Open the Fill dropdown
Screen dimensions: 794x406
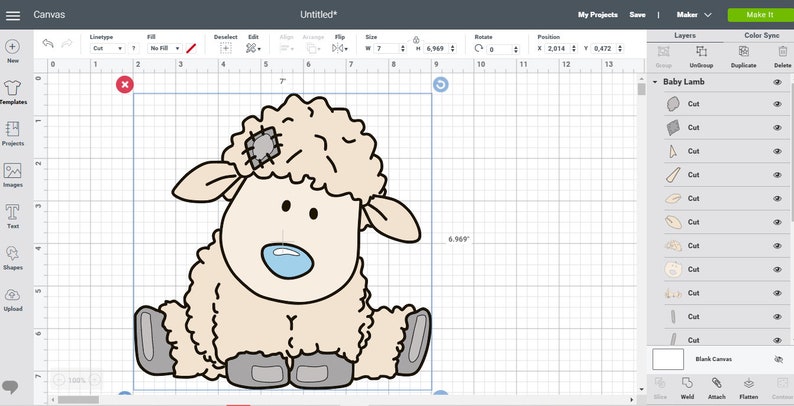pos(165,49)
